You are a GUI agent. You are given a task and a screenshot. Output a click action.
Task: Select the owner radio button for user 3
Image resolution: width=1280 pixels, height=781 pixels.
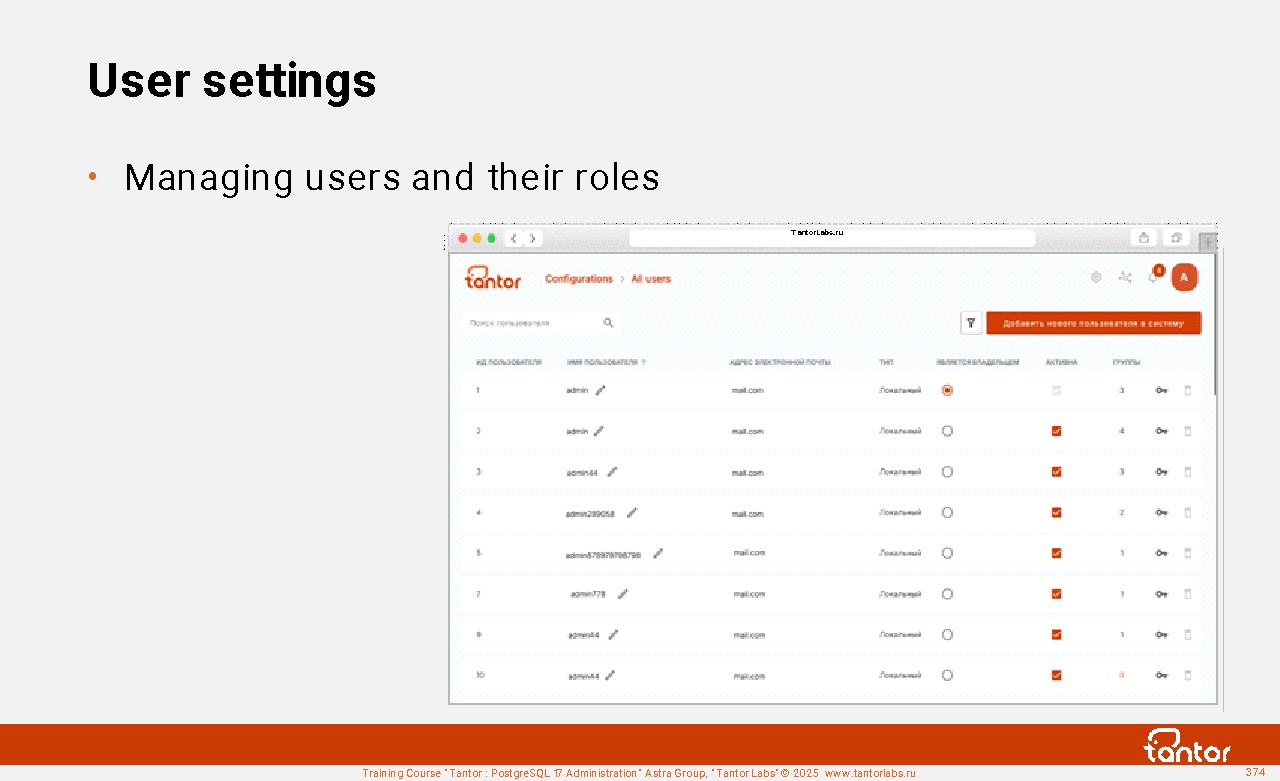[947, 472]
